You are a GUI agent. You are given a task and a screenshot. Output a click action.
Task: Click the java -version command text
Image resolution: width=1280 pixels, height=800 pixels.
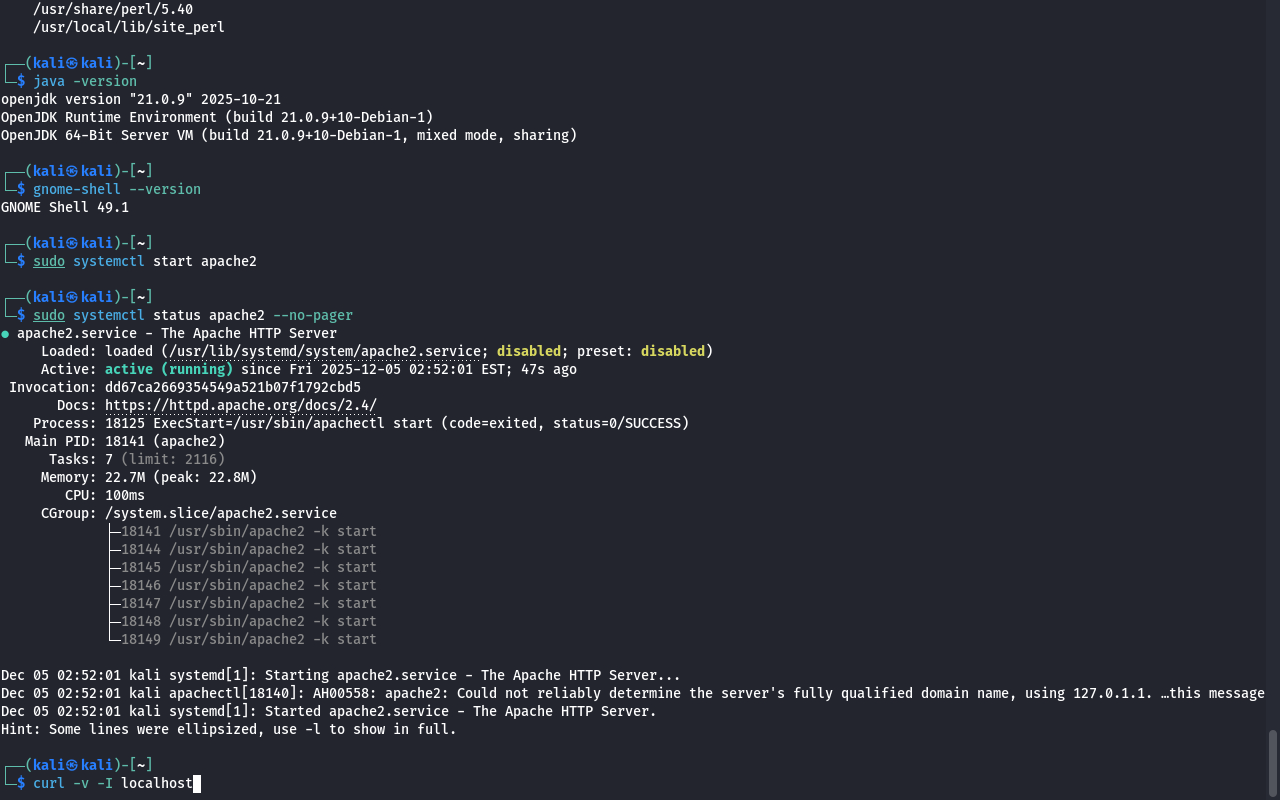point(85,81)
